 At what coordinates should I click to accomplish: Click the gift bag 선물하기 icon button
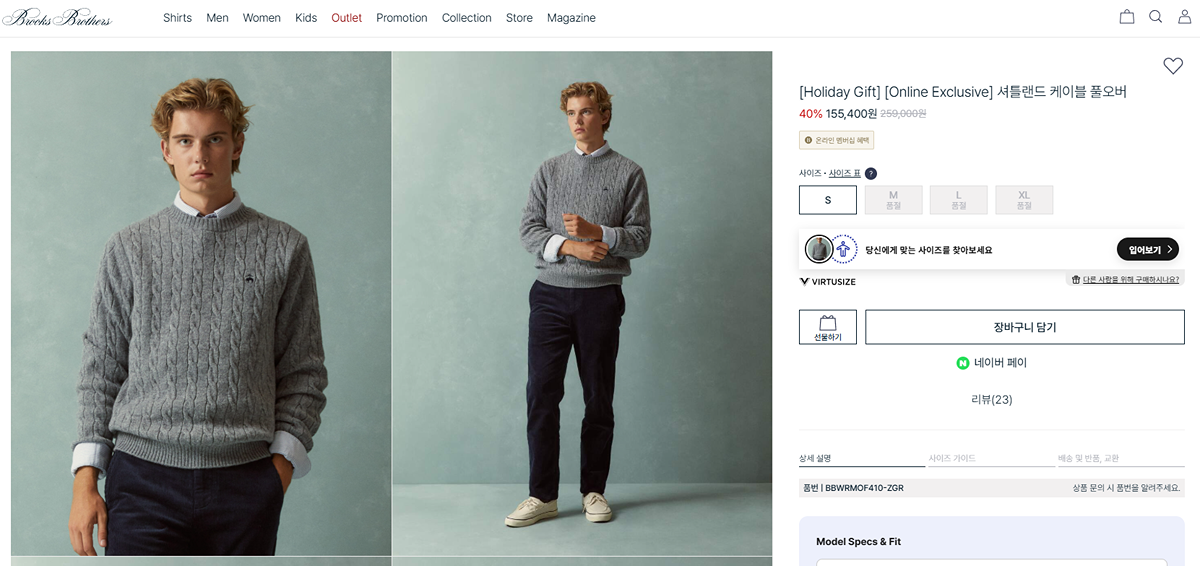(x=828, y=327)
